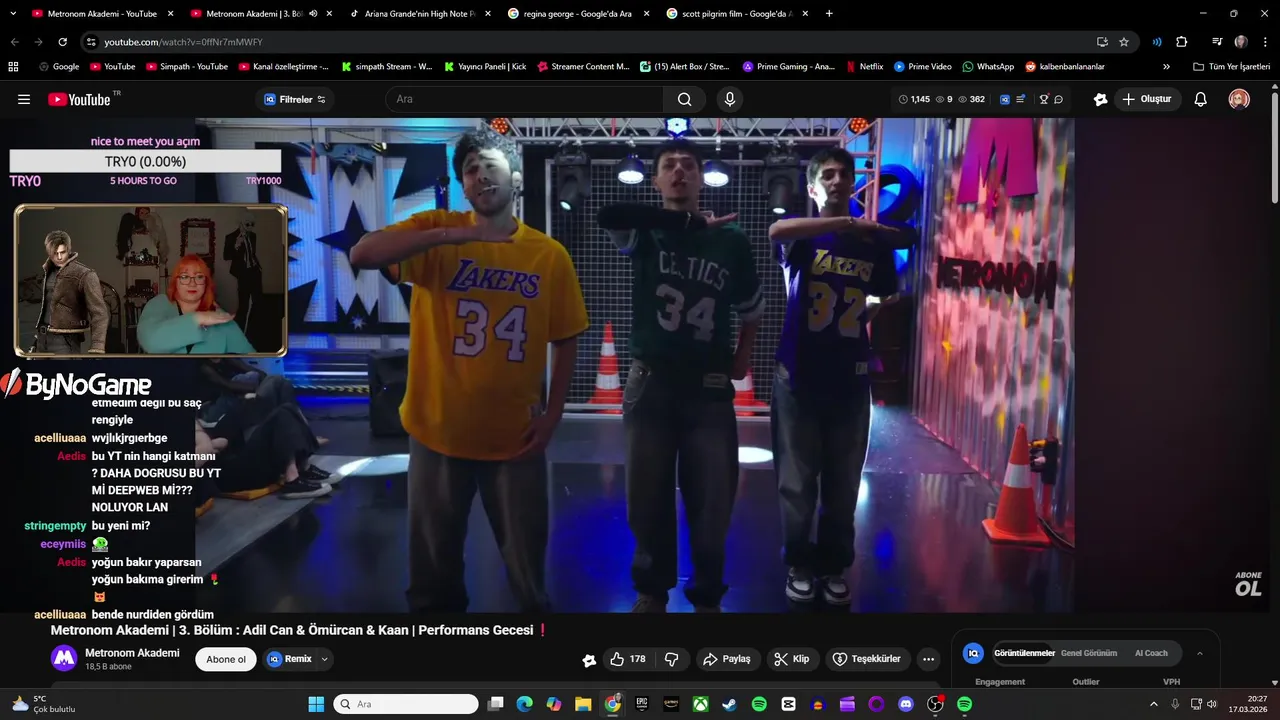Screen dimensions: 1280x720
Task: Open the Remix dropdown arrow
Action: pos(325,659)
